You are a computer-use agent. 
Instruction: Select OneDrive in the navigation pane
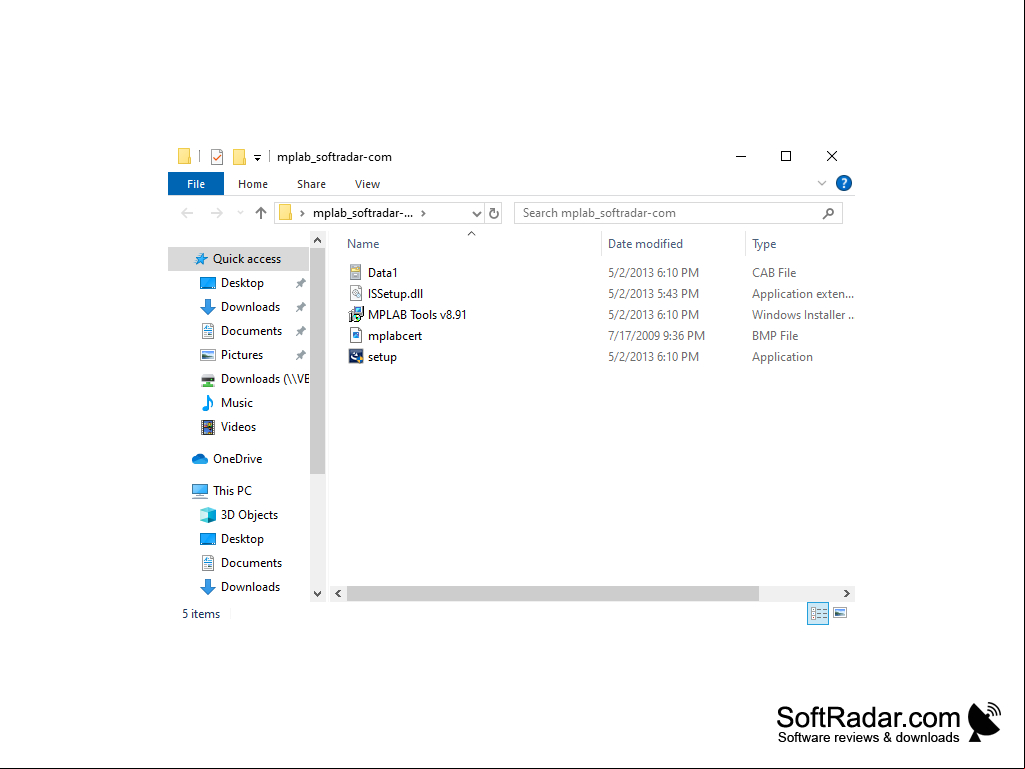click(237, 459)
